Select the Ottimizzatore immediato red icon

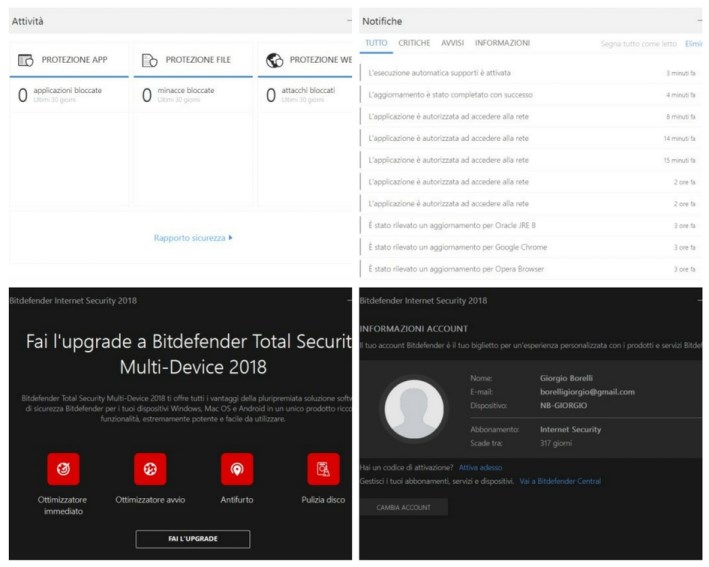pyautogui.click(x=63, y=469)
